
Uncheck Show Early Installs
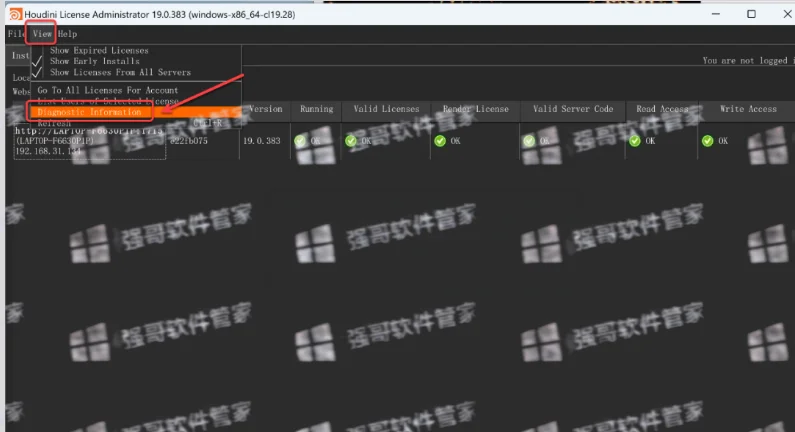click(94, 61)
